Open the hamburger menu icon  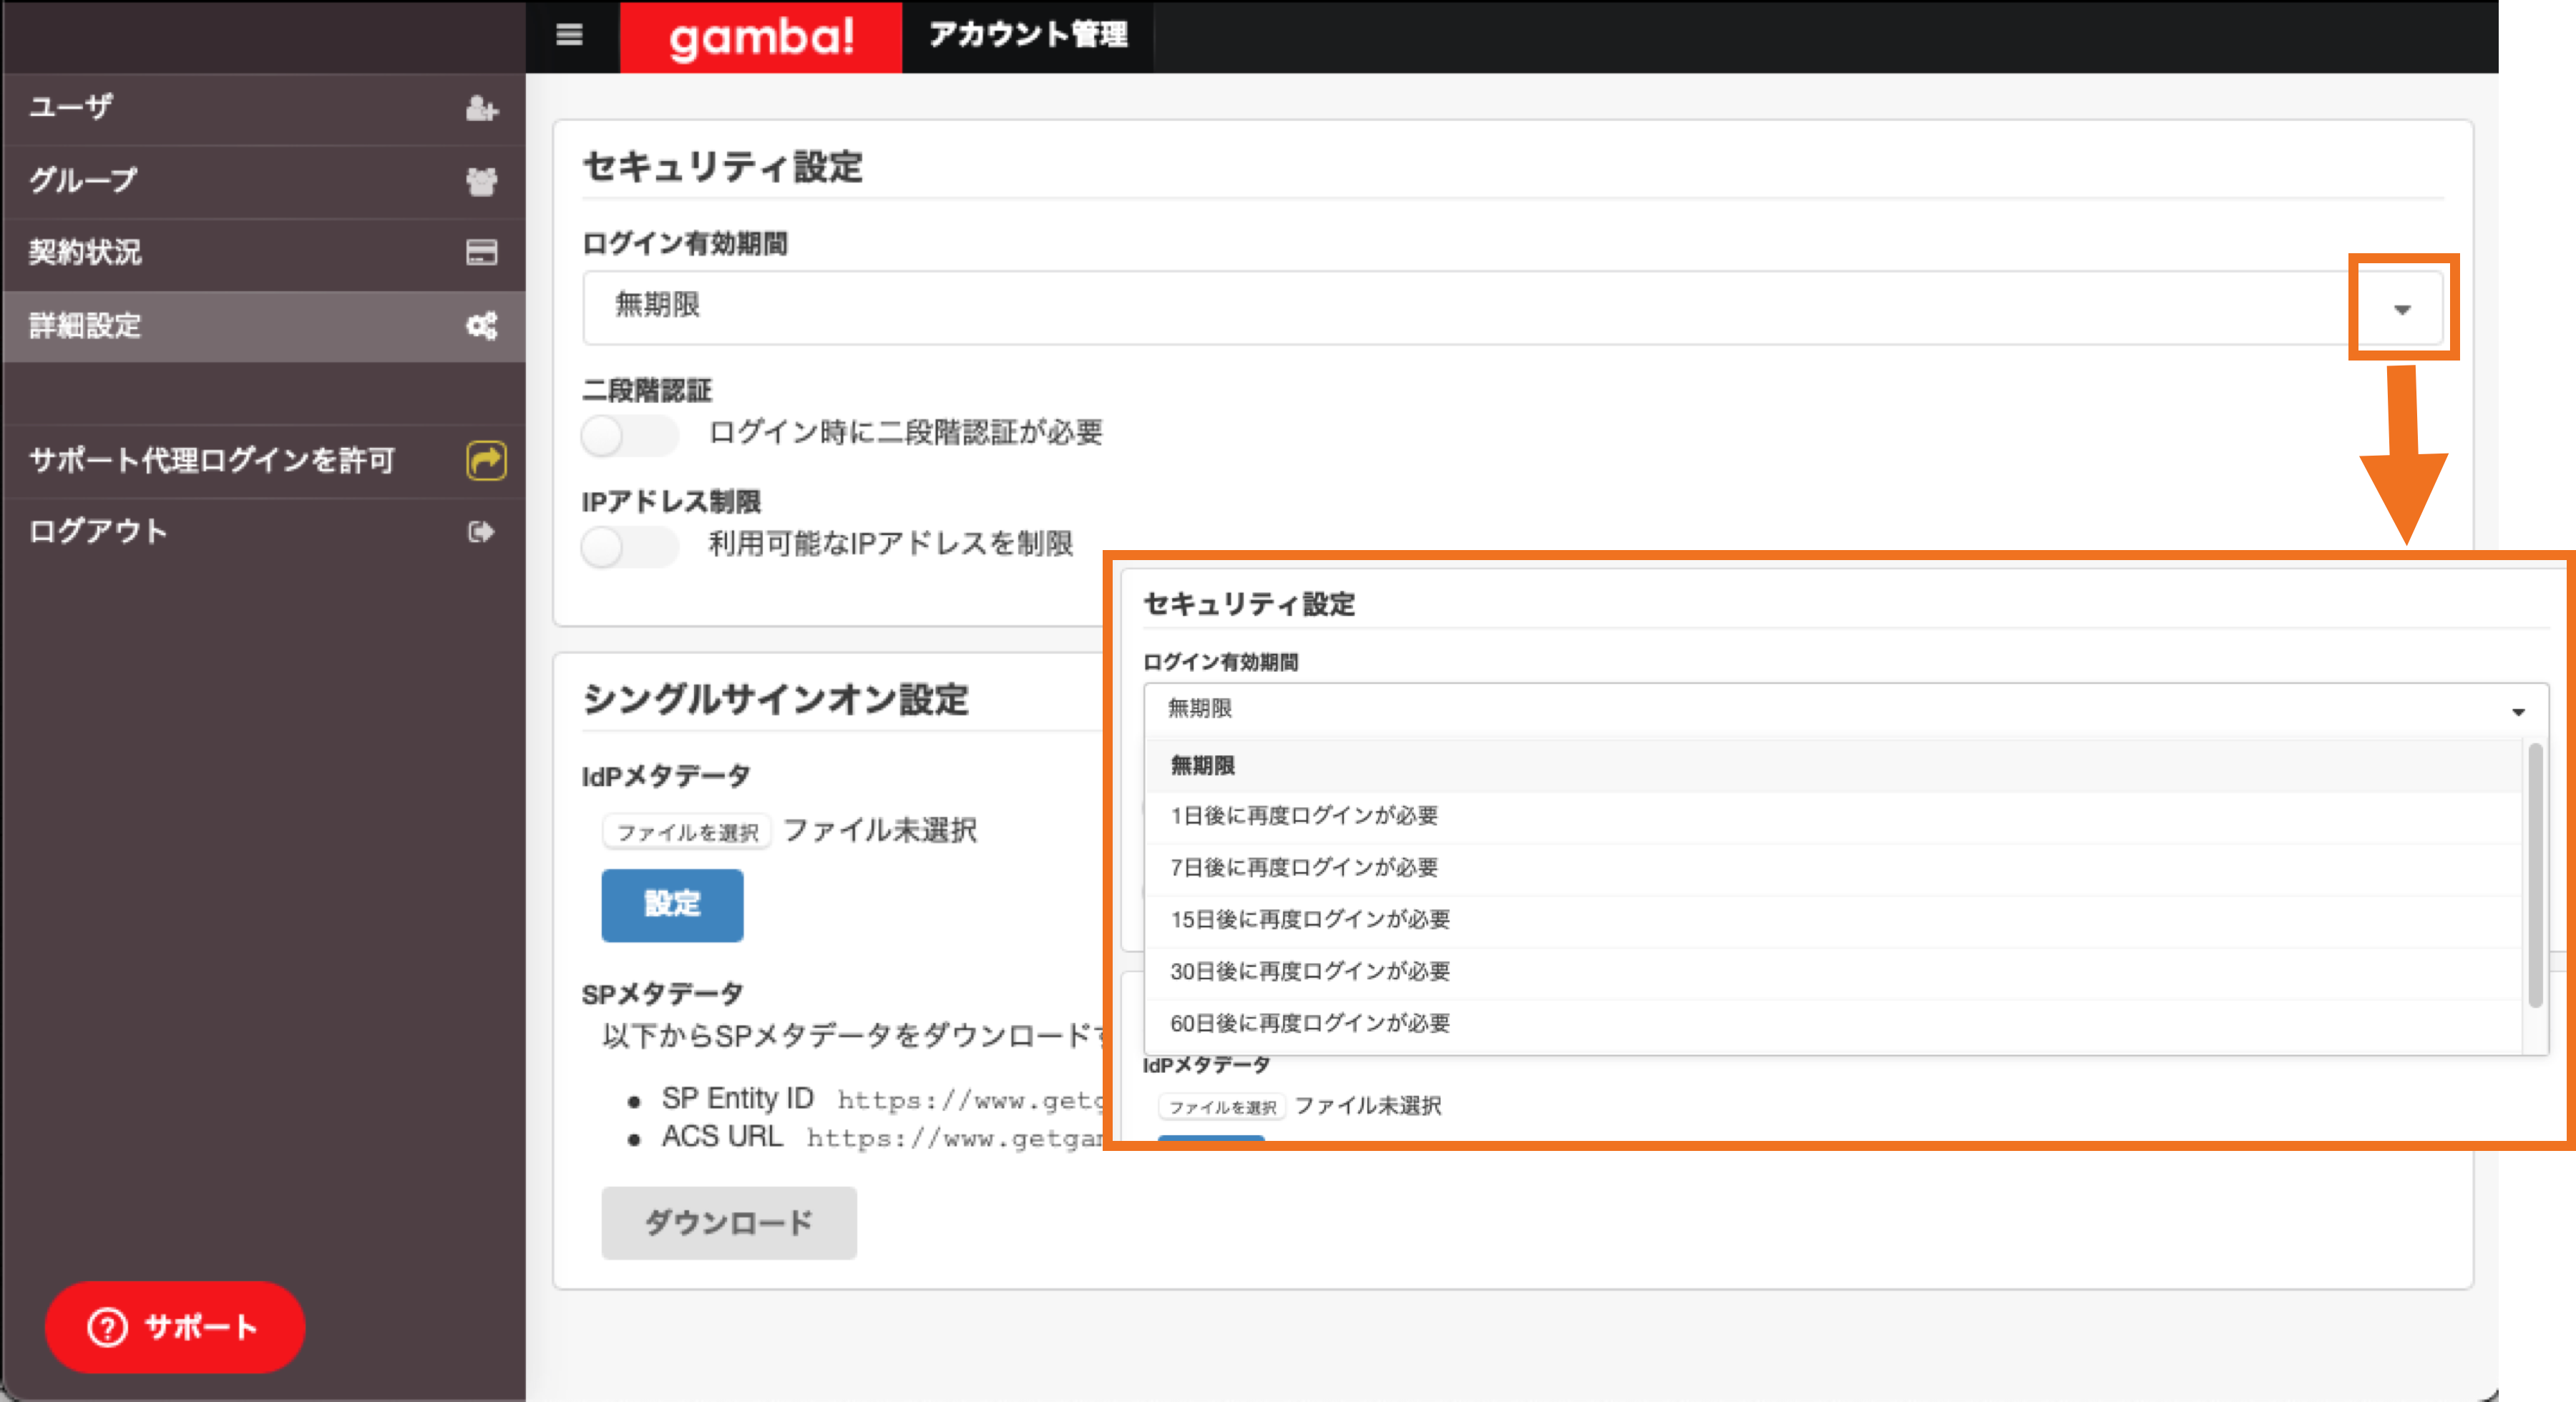pos(569,35)
